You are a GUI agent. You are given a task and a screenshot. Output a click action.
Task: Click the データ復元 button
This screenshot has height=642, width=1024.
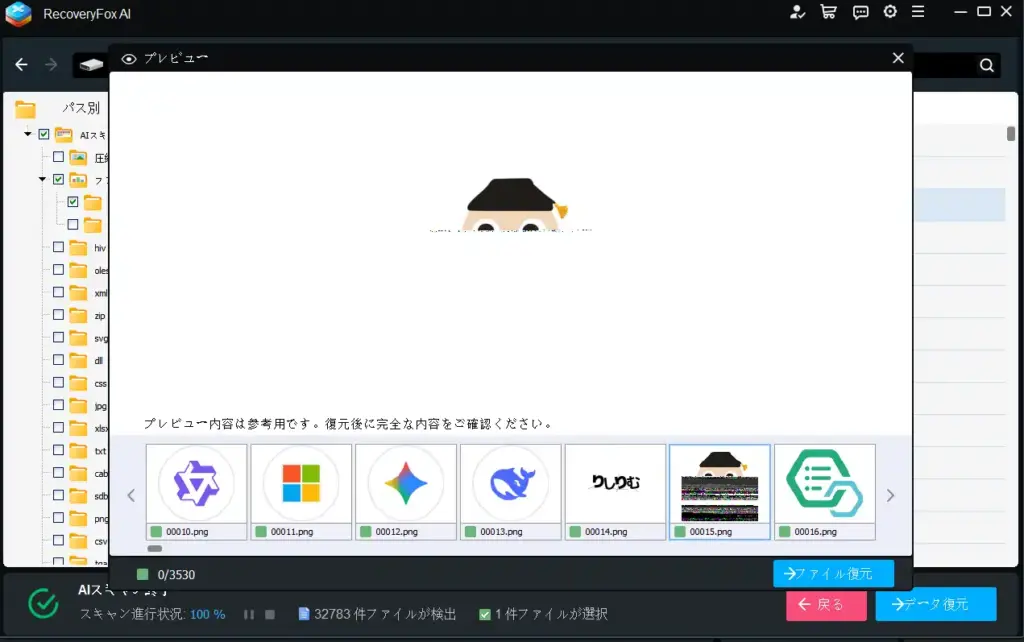pyautogui.click(x=936, y=604)
